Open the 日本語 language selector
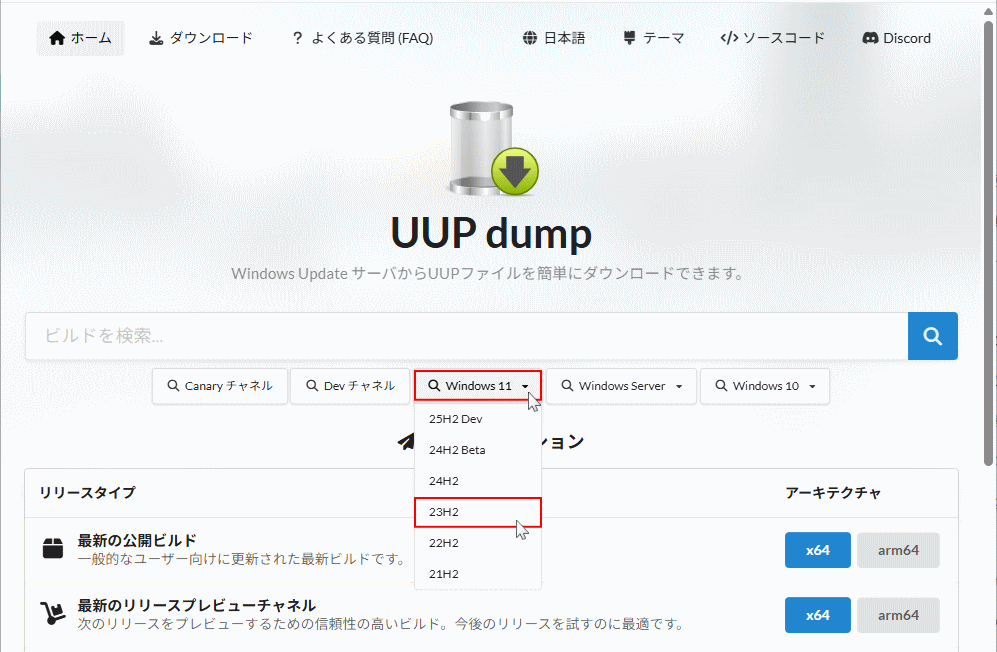Image resolution: width=997 pixels, height=652 pixels. pyautogui.click(x=554, y=38)
